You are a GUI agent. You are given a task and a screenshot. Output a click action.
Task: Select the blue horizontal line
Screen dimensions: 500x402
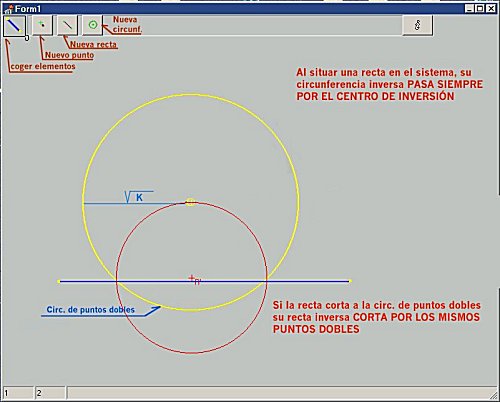click(204, 281)
